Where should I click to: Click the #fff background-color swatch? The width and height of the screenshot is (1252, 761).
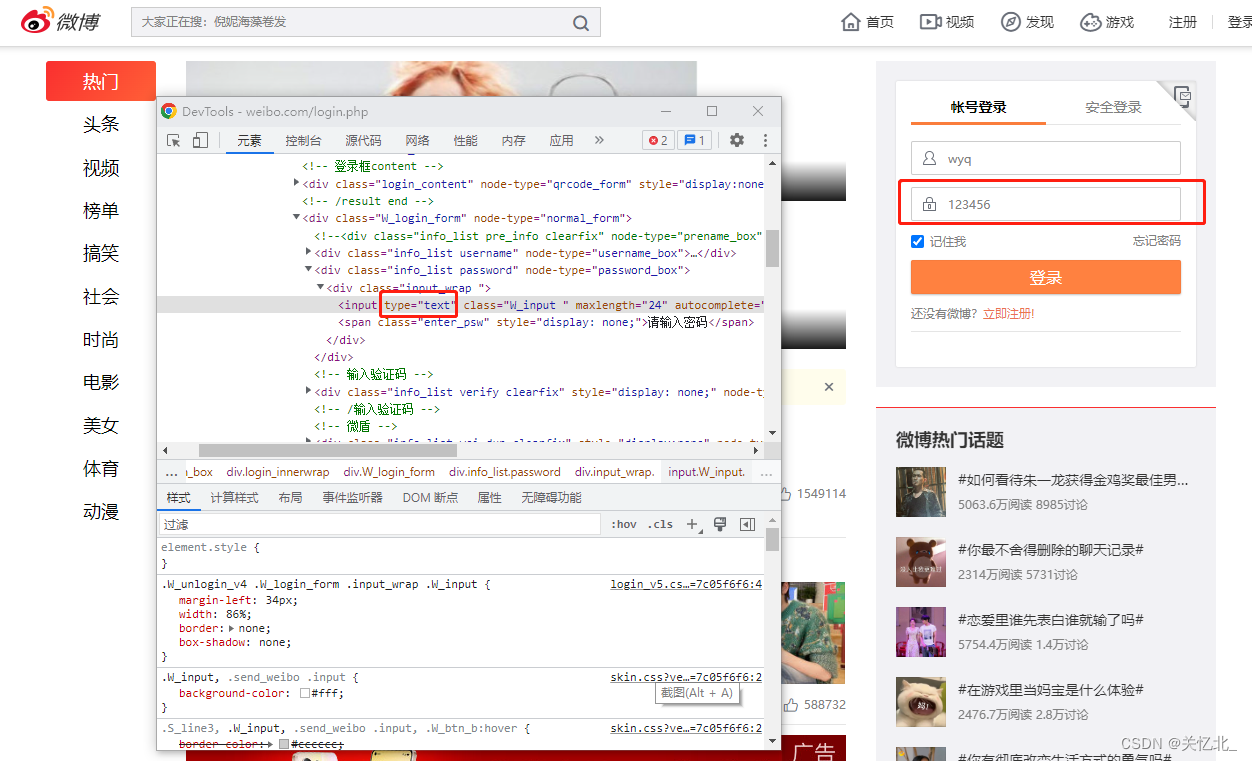305,693
